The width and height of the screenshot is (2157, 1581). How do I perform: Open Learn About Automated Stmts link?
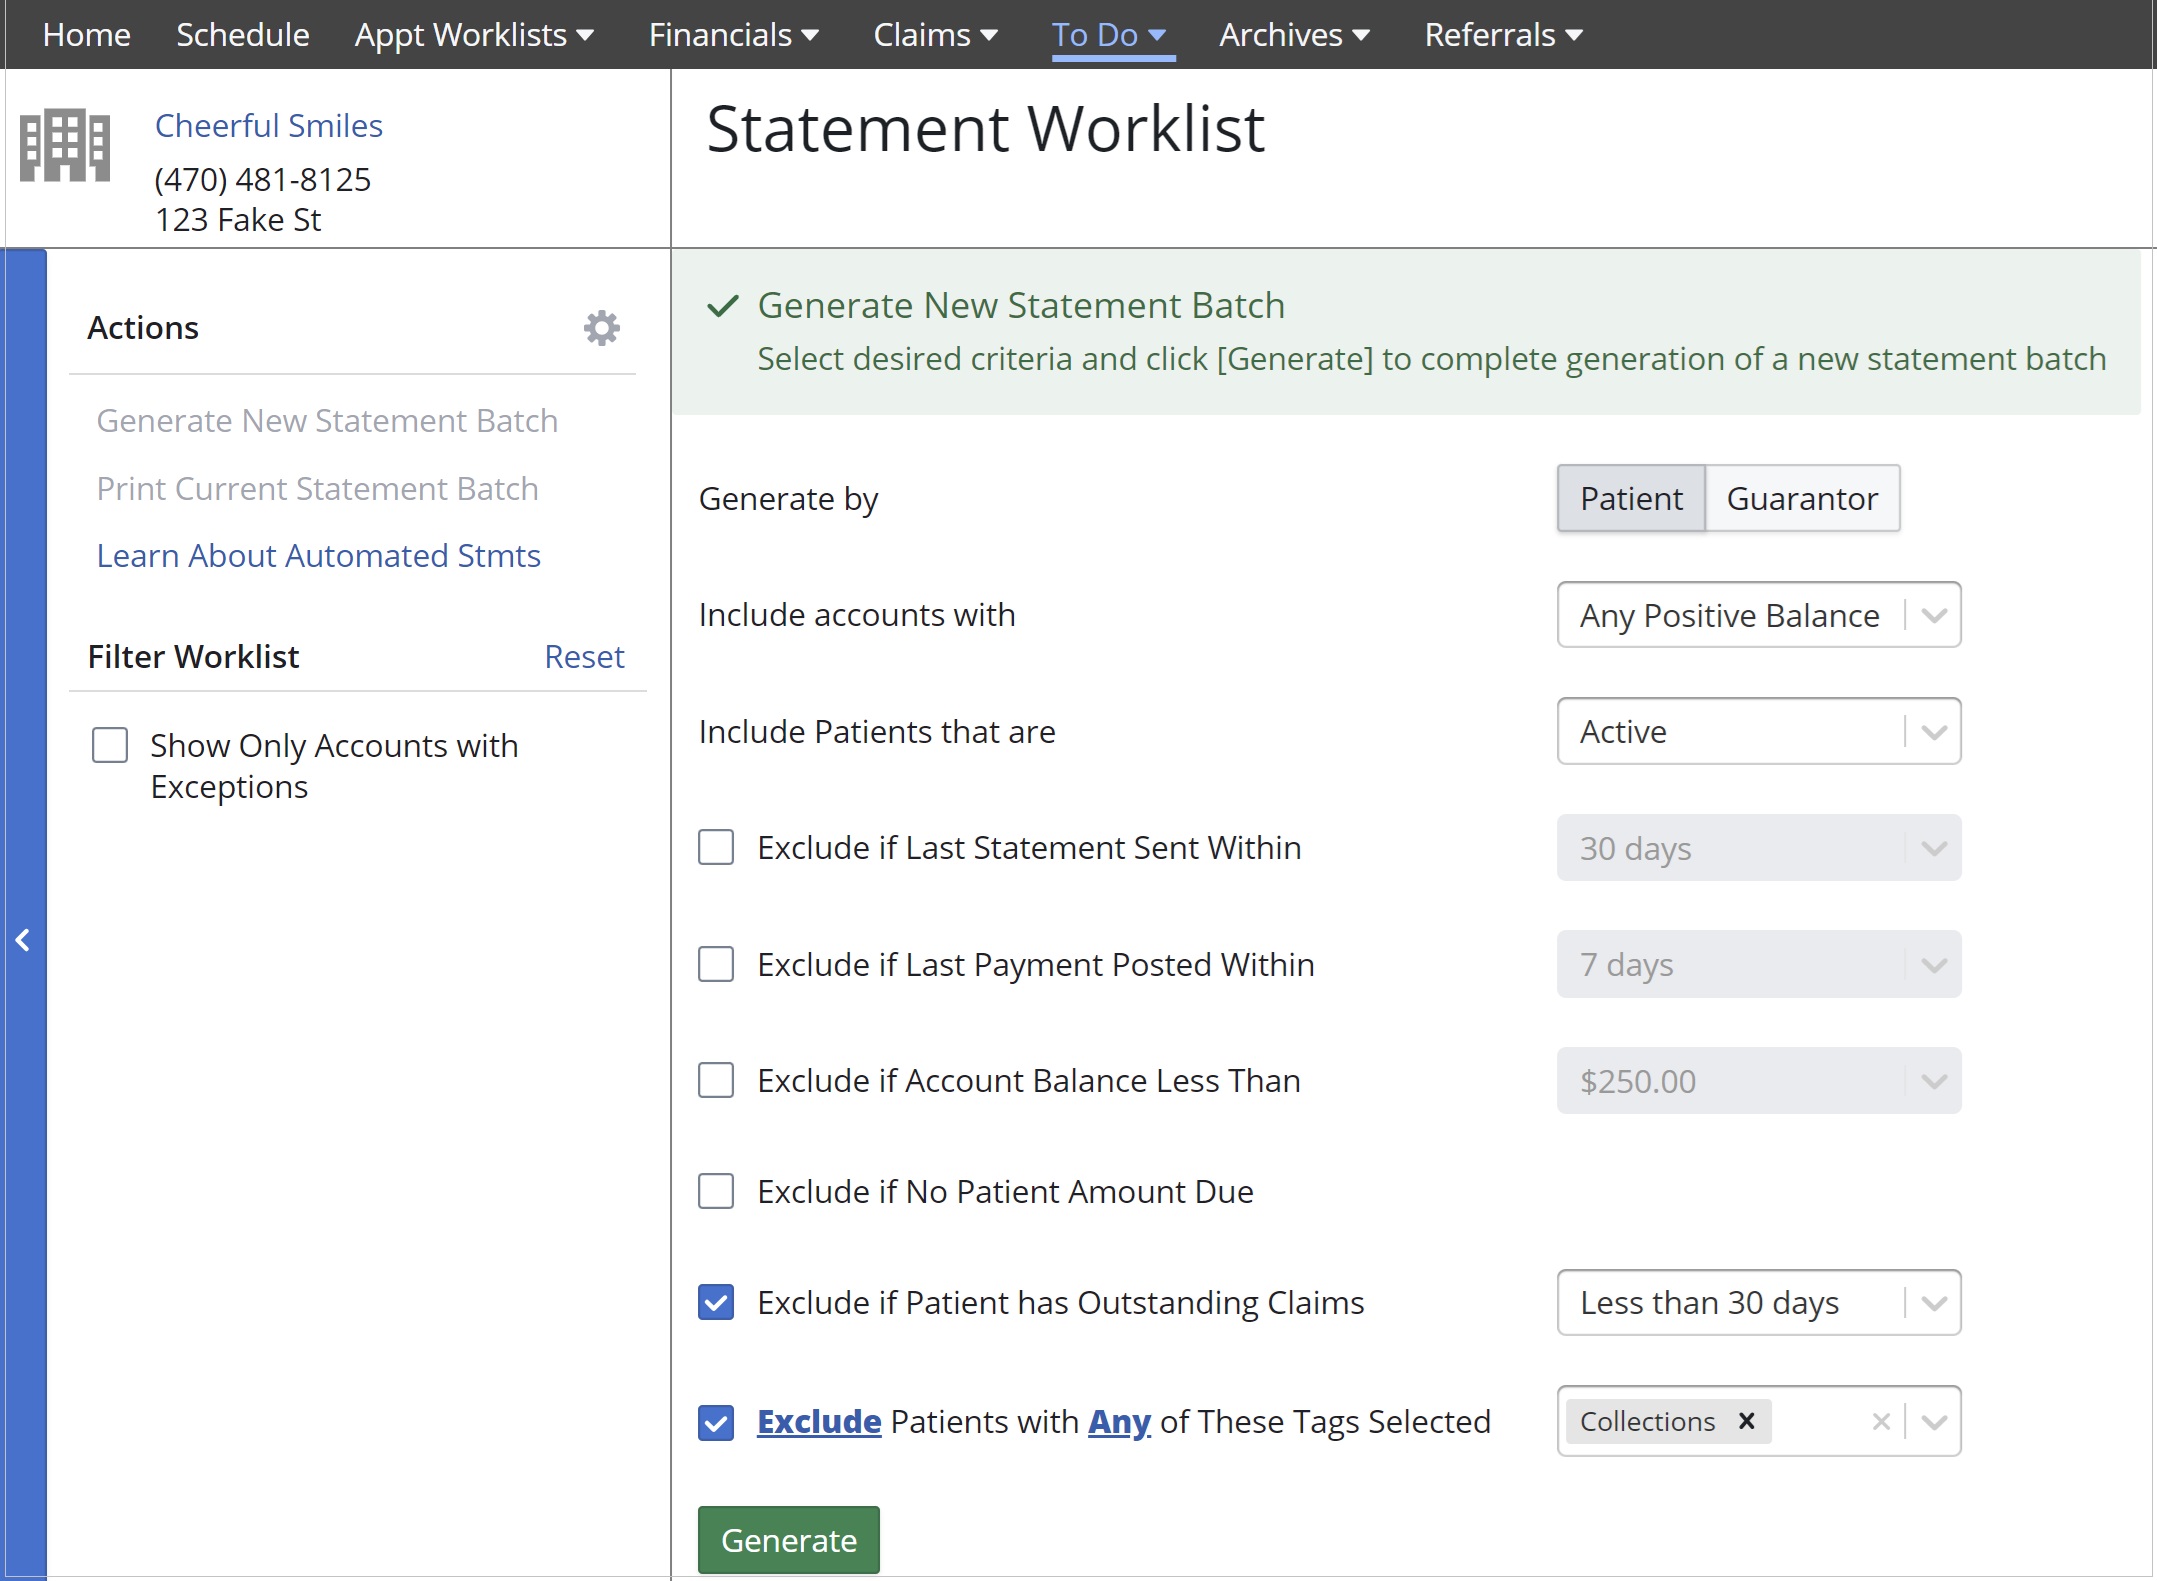pos(318,556)
